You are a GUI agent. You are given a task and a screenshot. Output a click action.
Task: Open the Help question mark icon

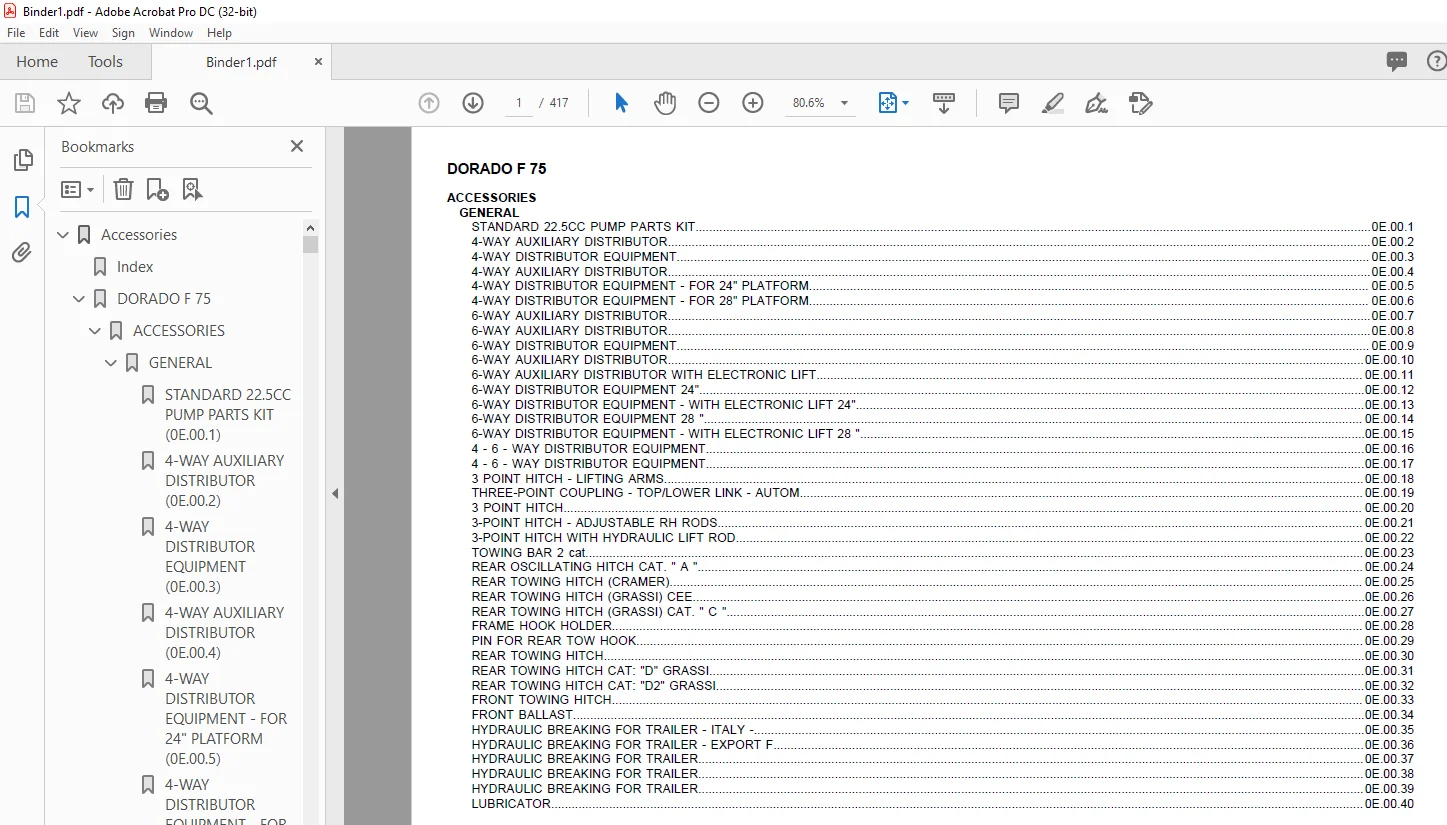point(1437,62)
